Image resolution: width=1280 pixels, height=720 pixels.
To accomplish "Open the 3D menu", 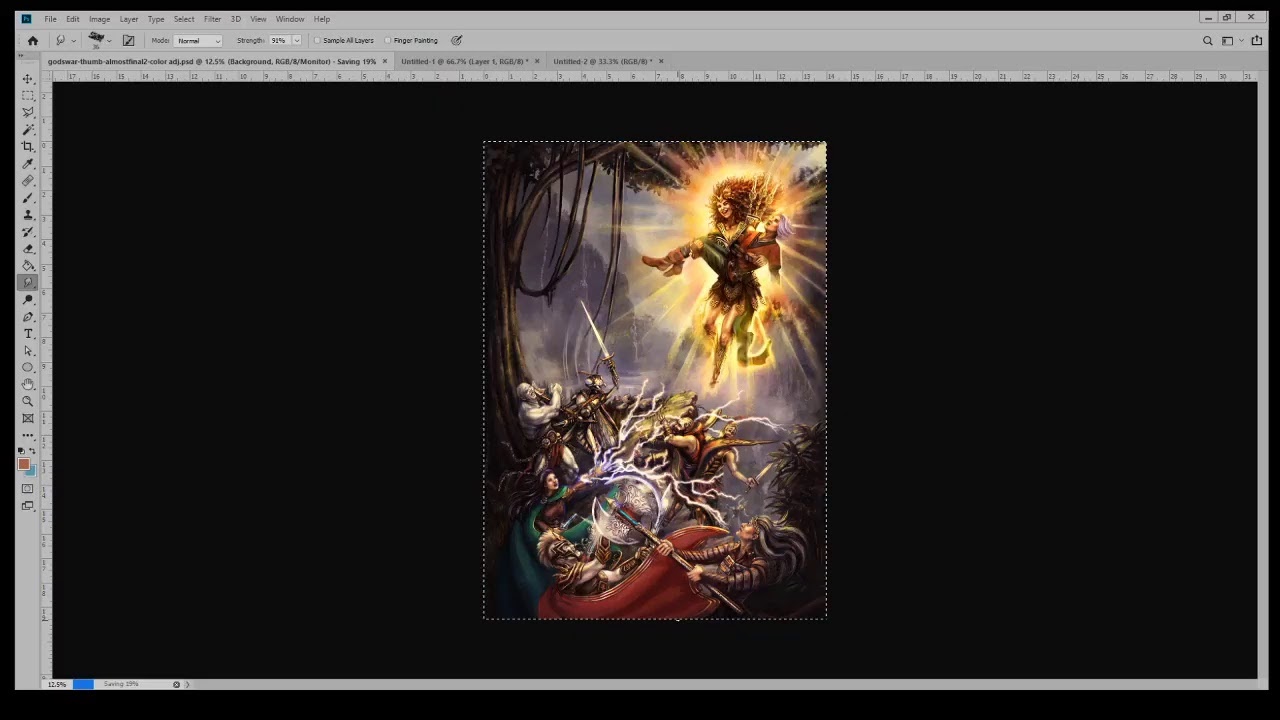I will (236, 19).
